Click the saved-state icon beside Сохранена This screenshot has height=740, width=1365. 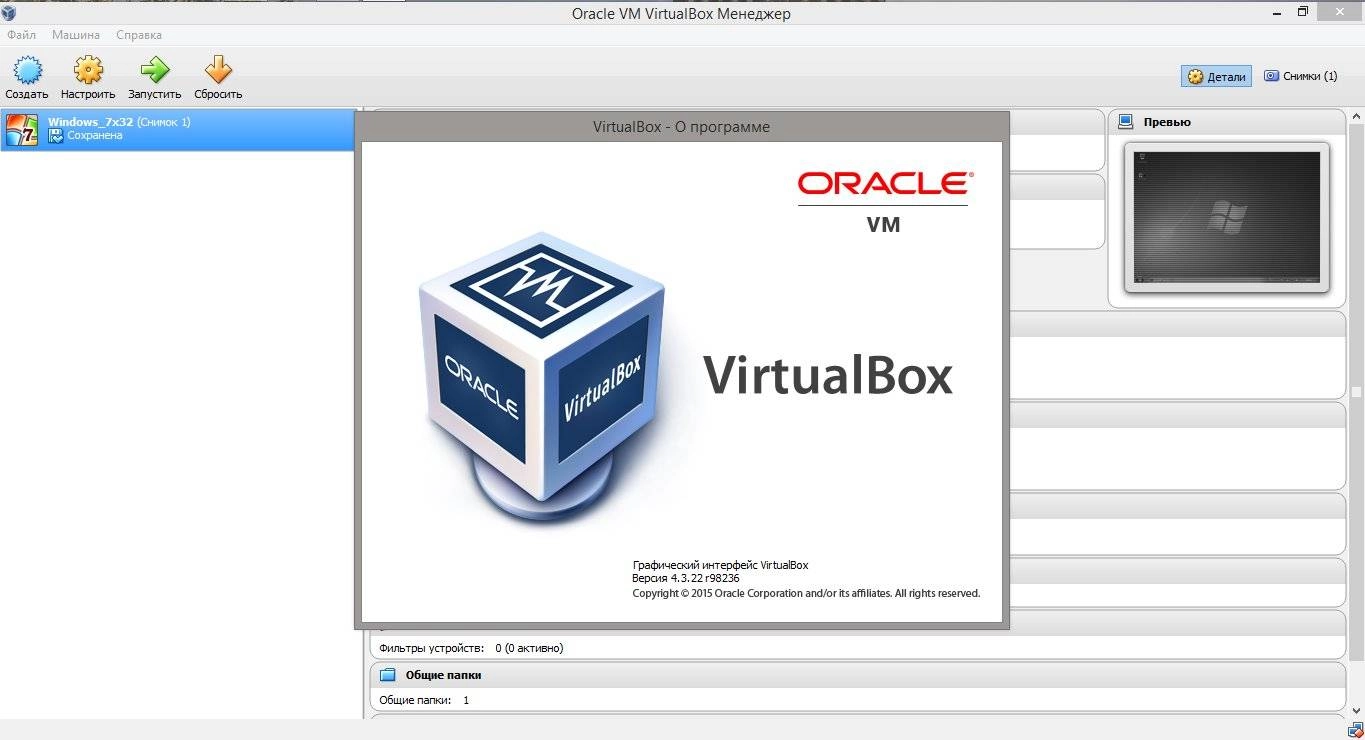(56, 136)
